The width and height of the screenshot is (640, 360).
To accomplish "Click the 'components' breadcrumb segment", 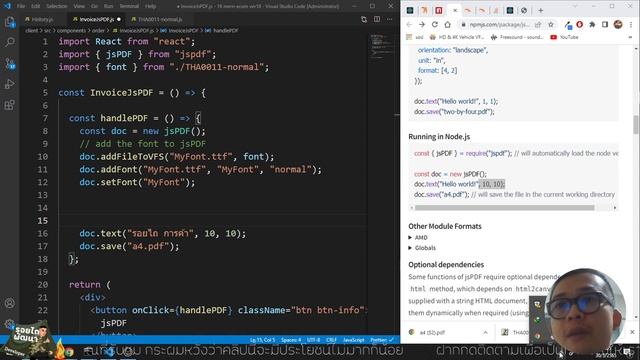I will [71, 31].
